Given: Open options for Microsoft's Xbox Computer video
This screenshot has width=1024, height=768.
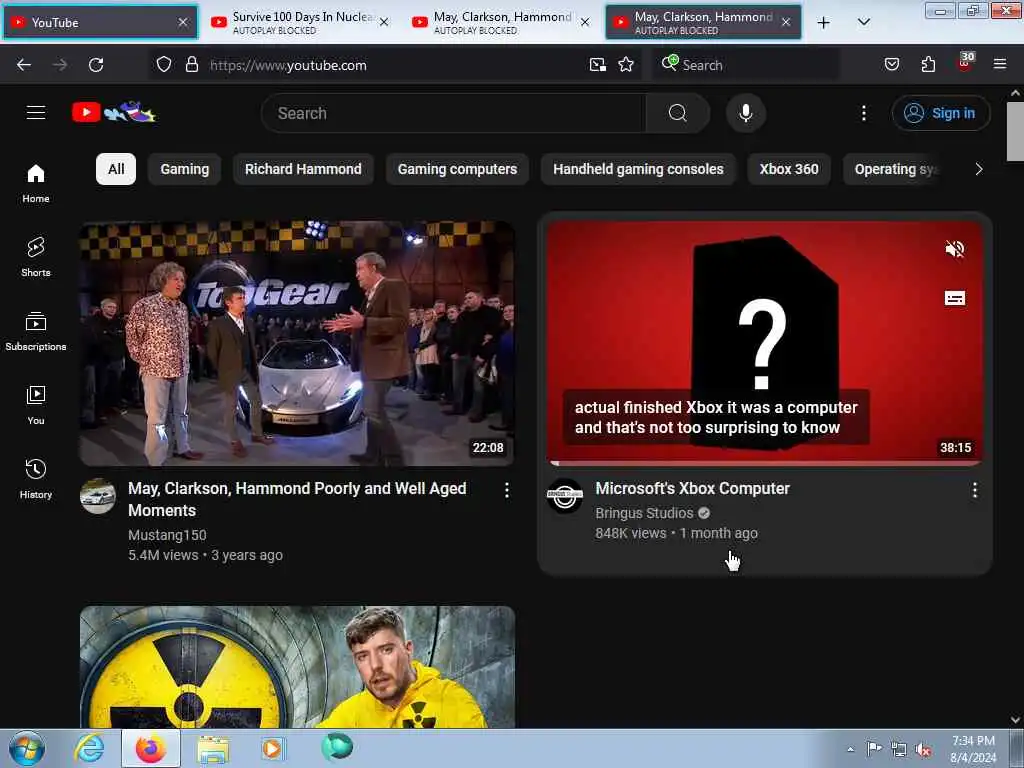Looking at the screenshot, I should 974,490.
